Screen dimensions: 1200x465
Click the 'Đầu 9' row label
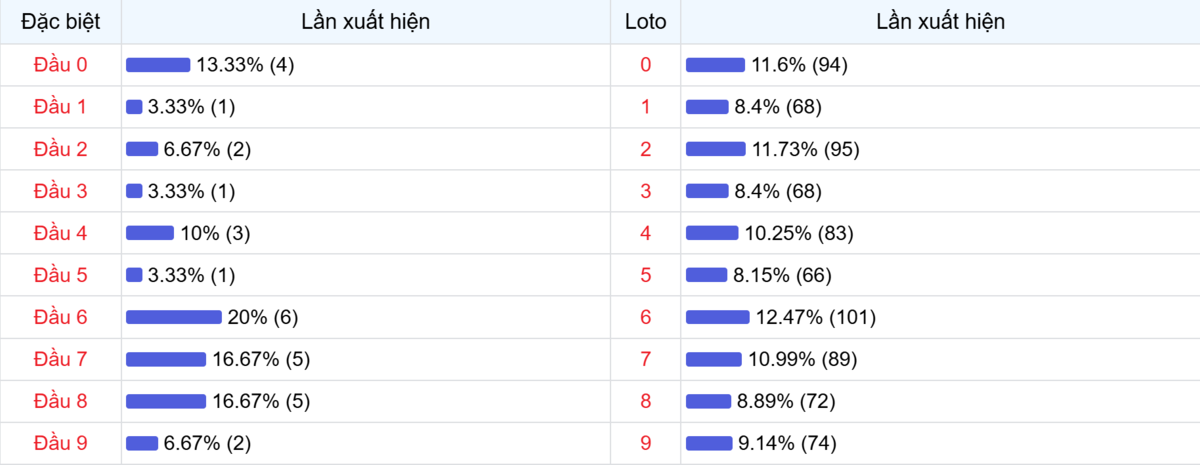pyautogui.click(x=60, y=443)
